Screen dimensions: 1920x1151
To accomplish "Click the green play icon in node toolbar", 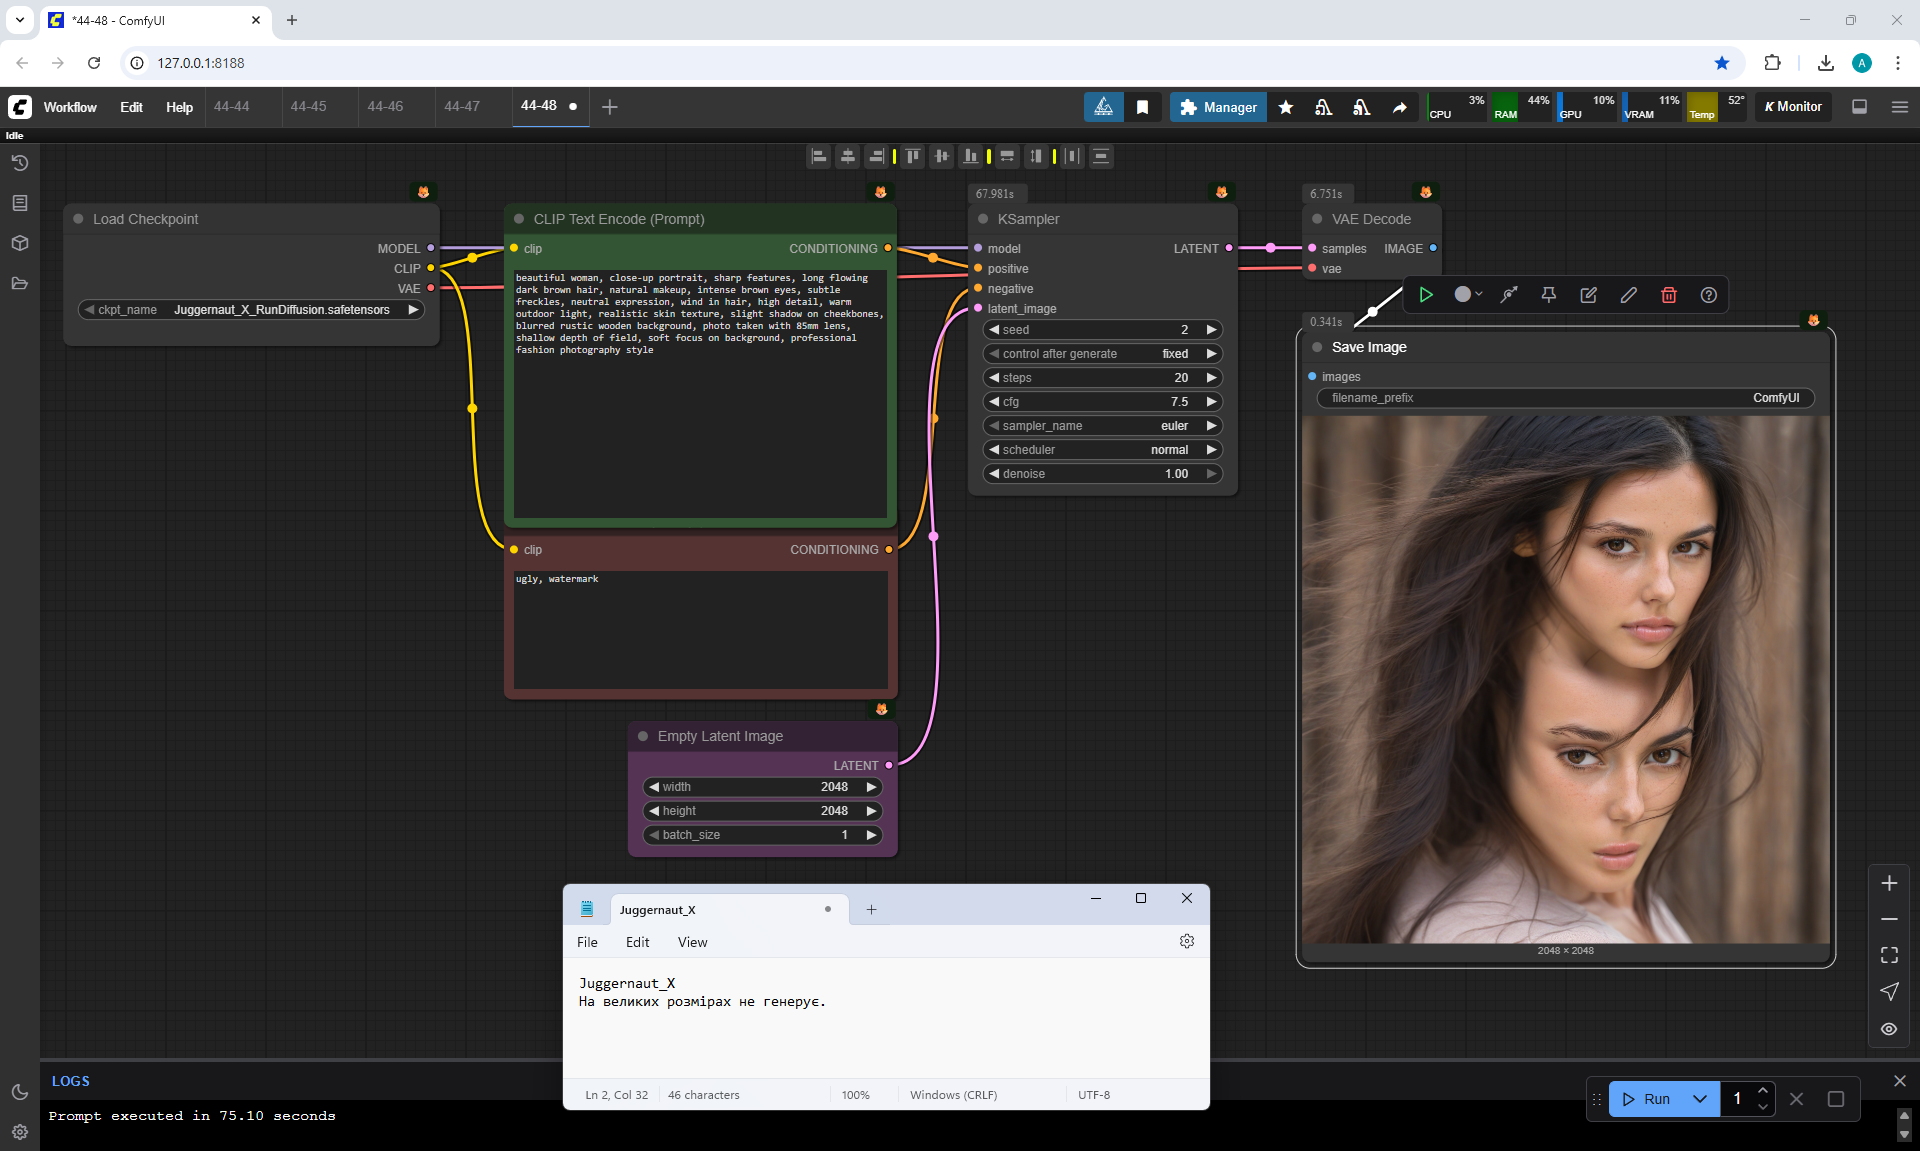I will 1426,295.
